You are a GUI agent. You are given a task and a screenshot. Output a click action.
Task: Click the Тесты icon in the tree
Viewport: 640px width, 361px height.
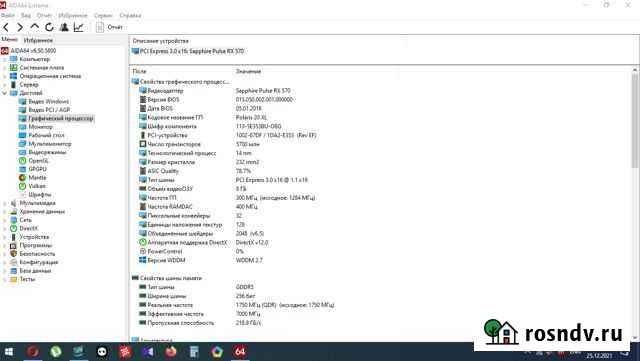[13, 279]
